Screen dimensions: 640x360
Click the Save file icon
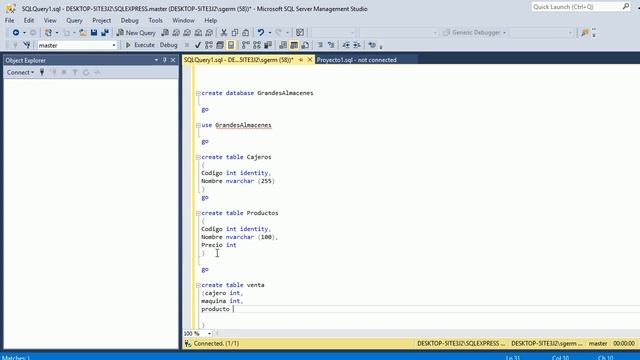click(94, 33)
